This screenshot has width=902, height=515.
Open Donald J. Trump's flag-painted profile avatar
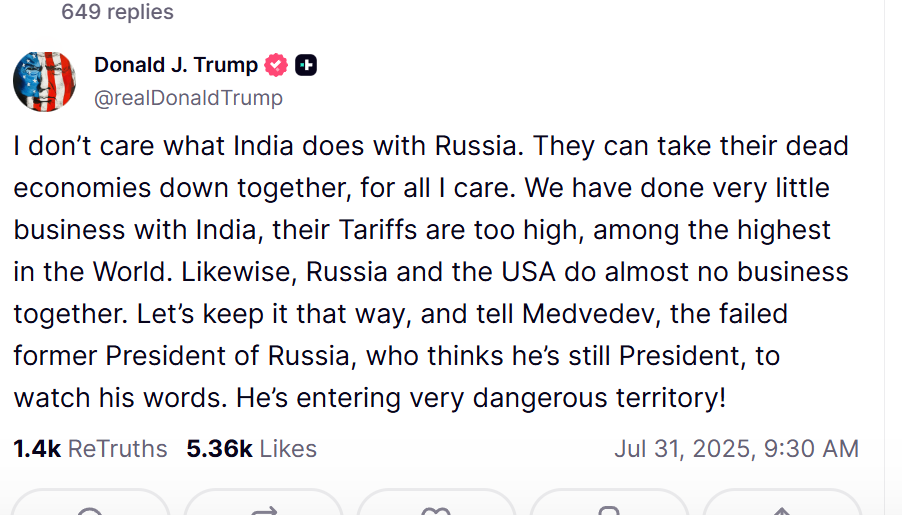(44, 81)
